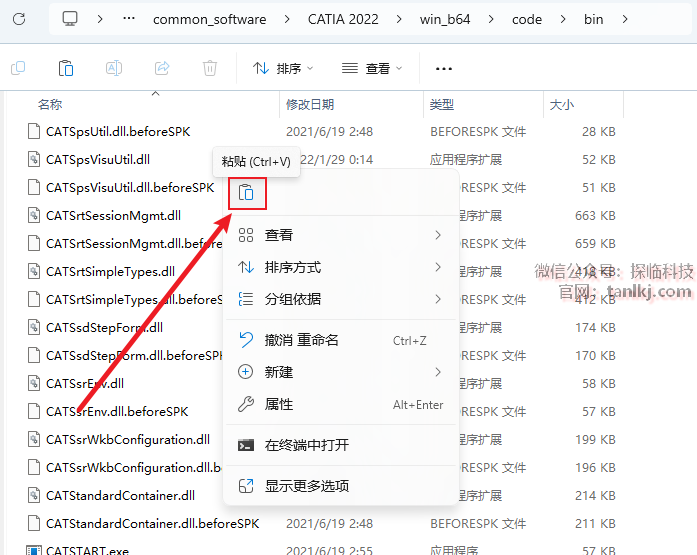
Task: Go to the CATIA 2022 folder in the breadcrumb
Action: point(343,19)
